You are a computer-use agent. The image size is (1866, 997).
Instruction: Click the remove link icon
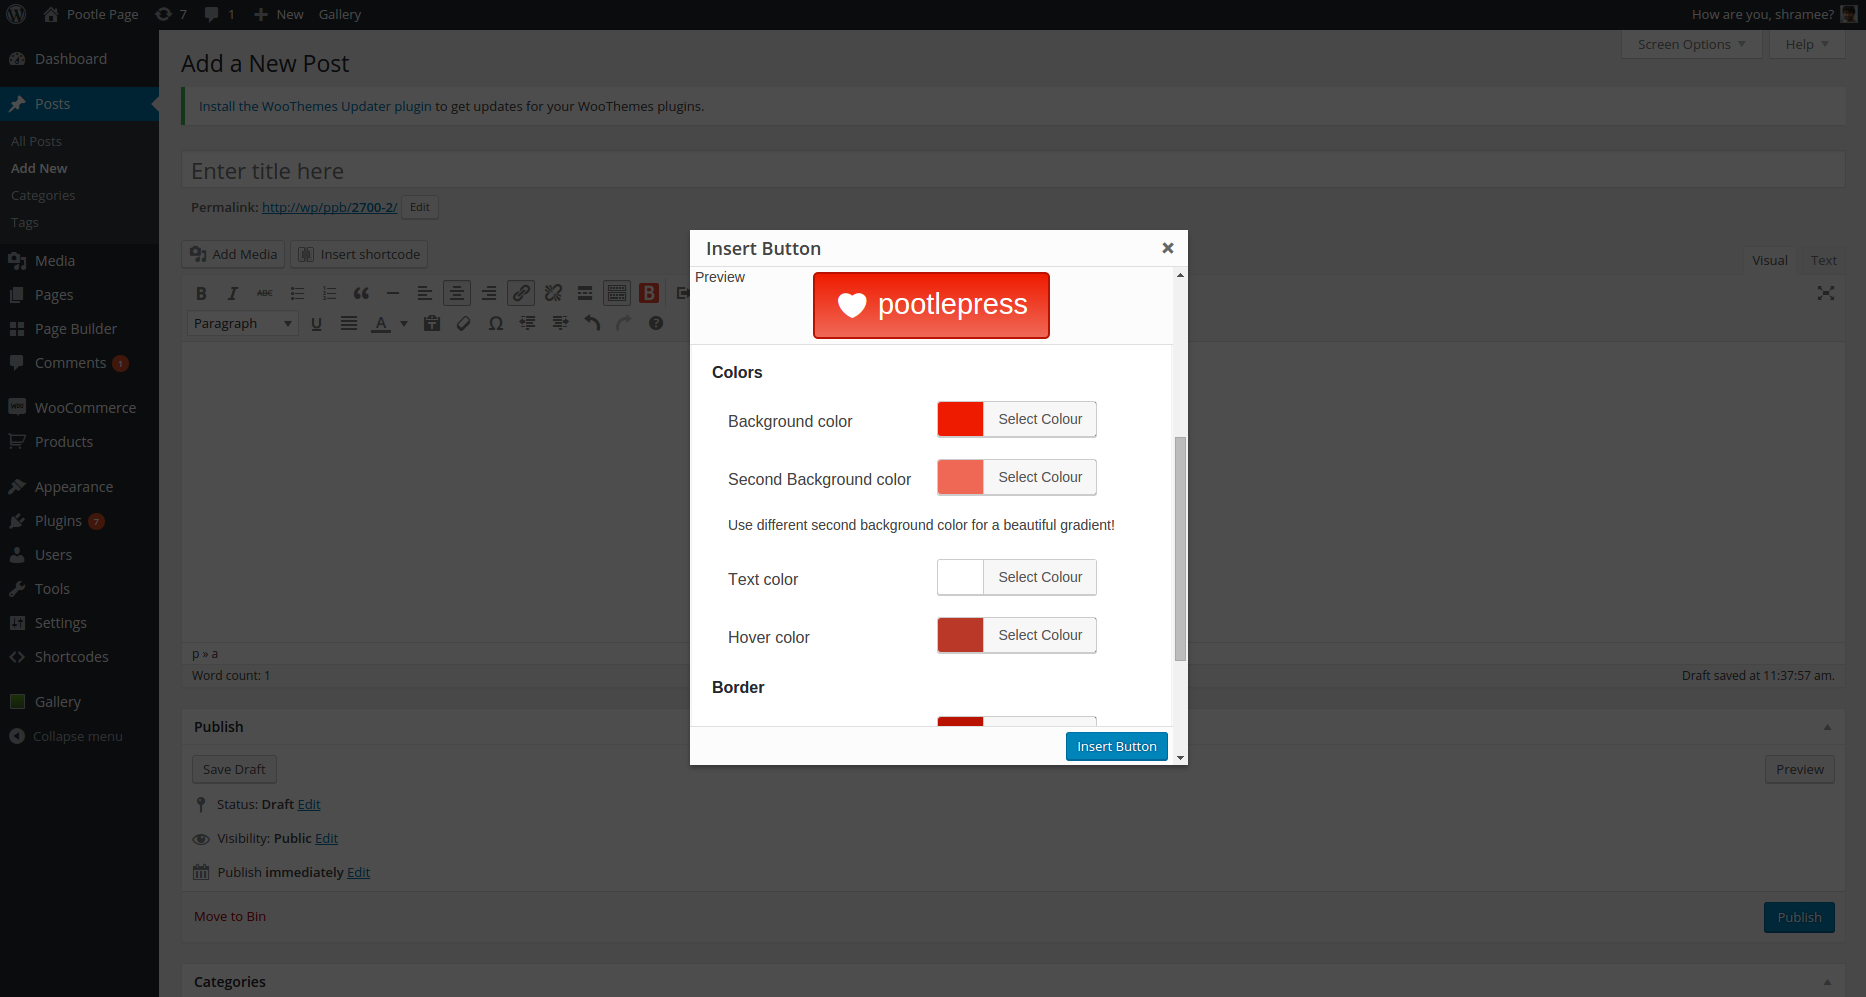[553, 293]
